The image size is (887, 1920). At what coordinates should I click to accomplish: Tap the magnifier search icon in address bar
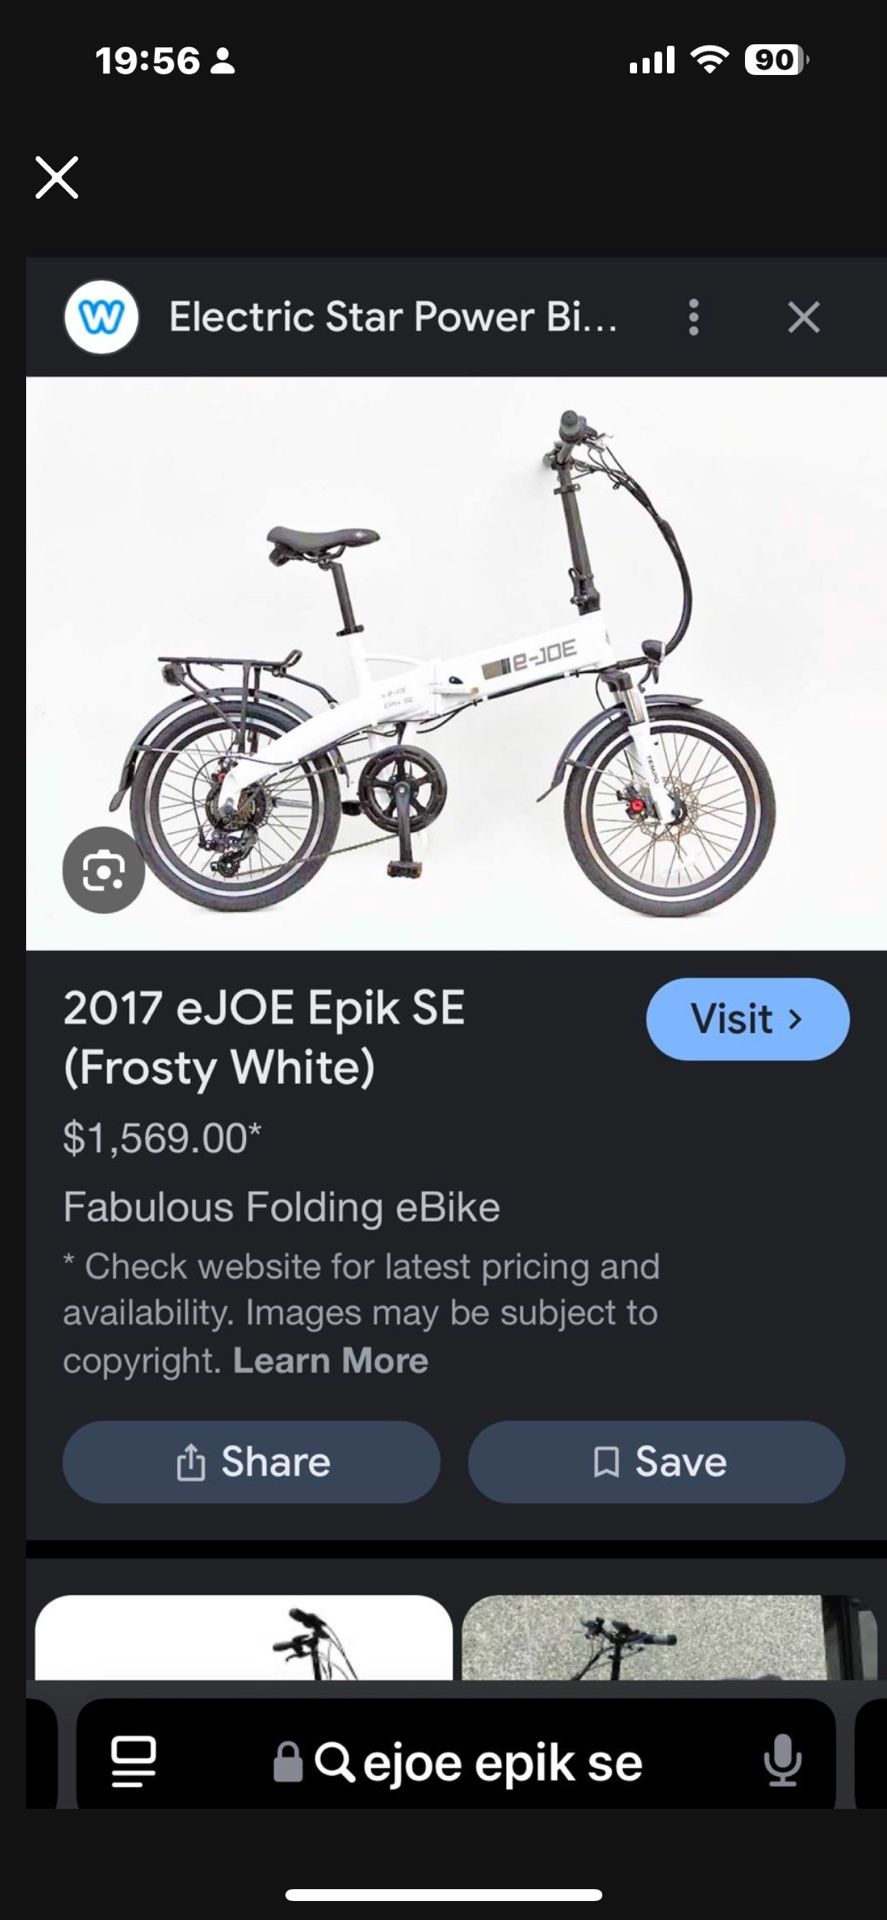point(334,1762)
